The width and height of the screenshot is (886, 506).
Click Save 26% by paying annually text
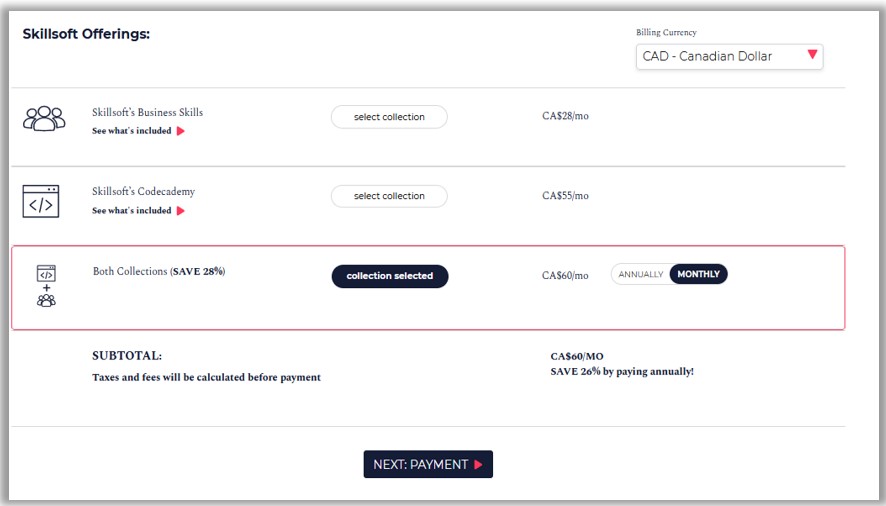[x=621, y=372]
